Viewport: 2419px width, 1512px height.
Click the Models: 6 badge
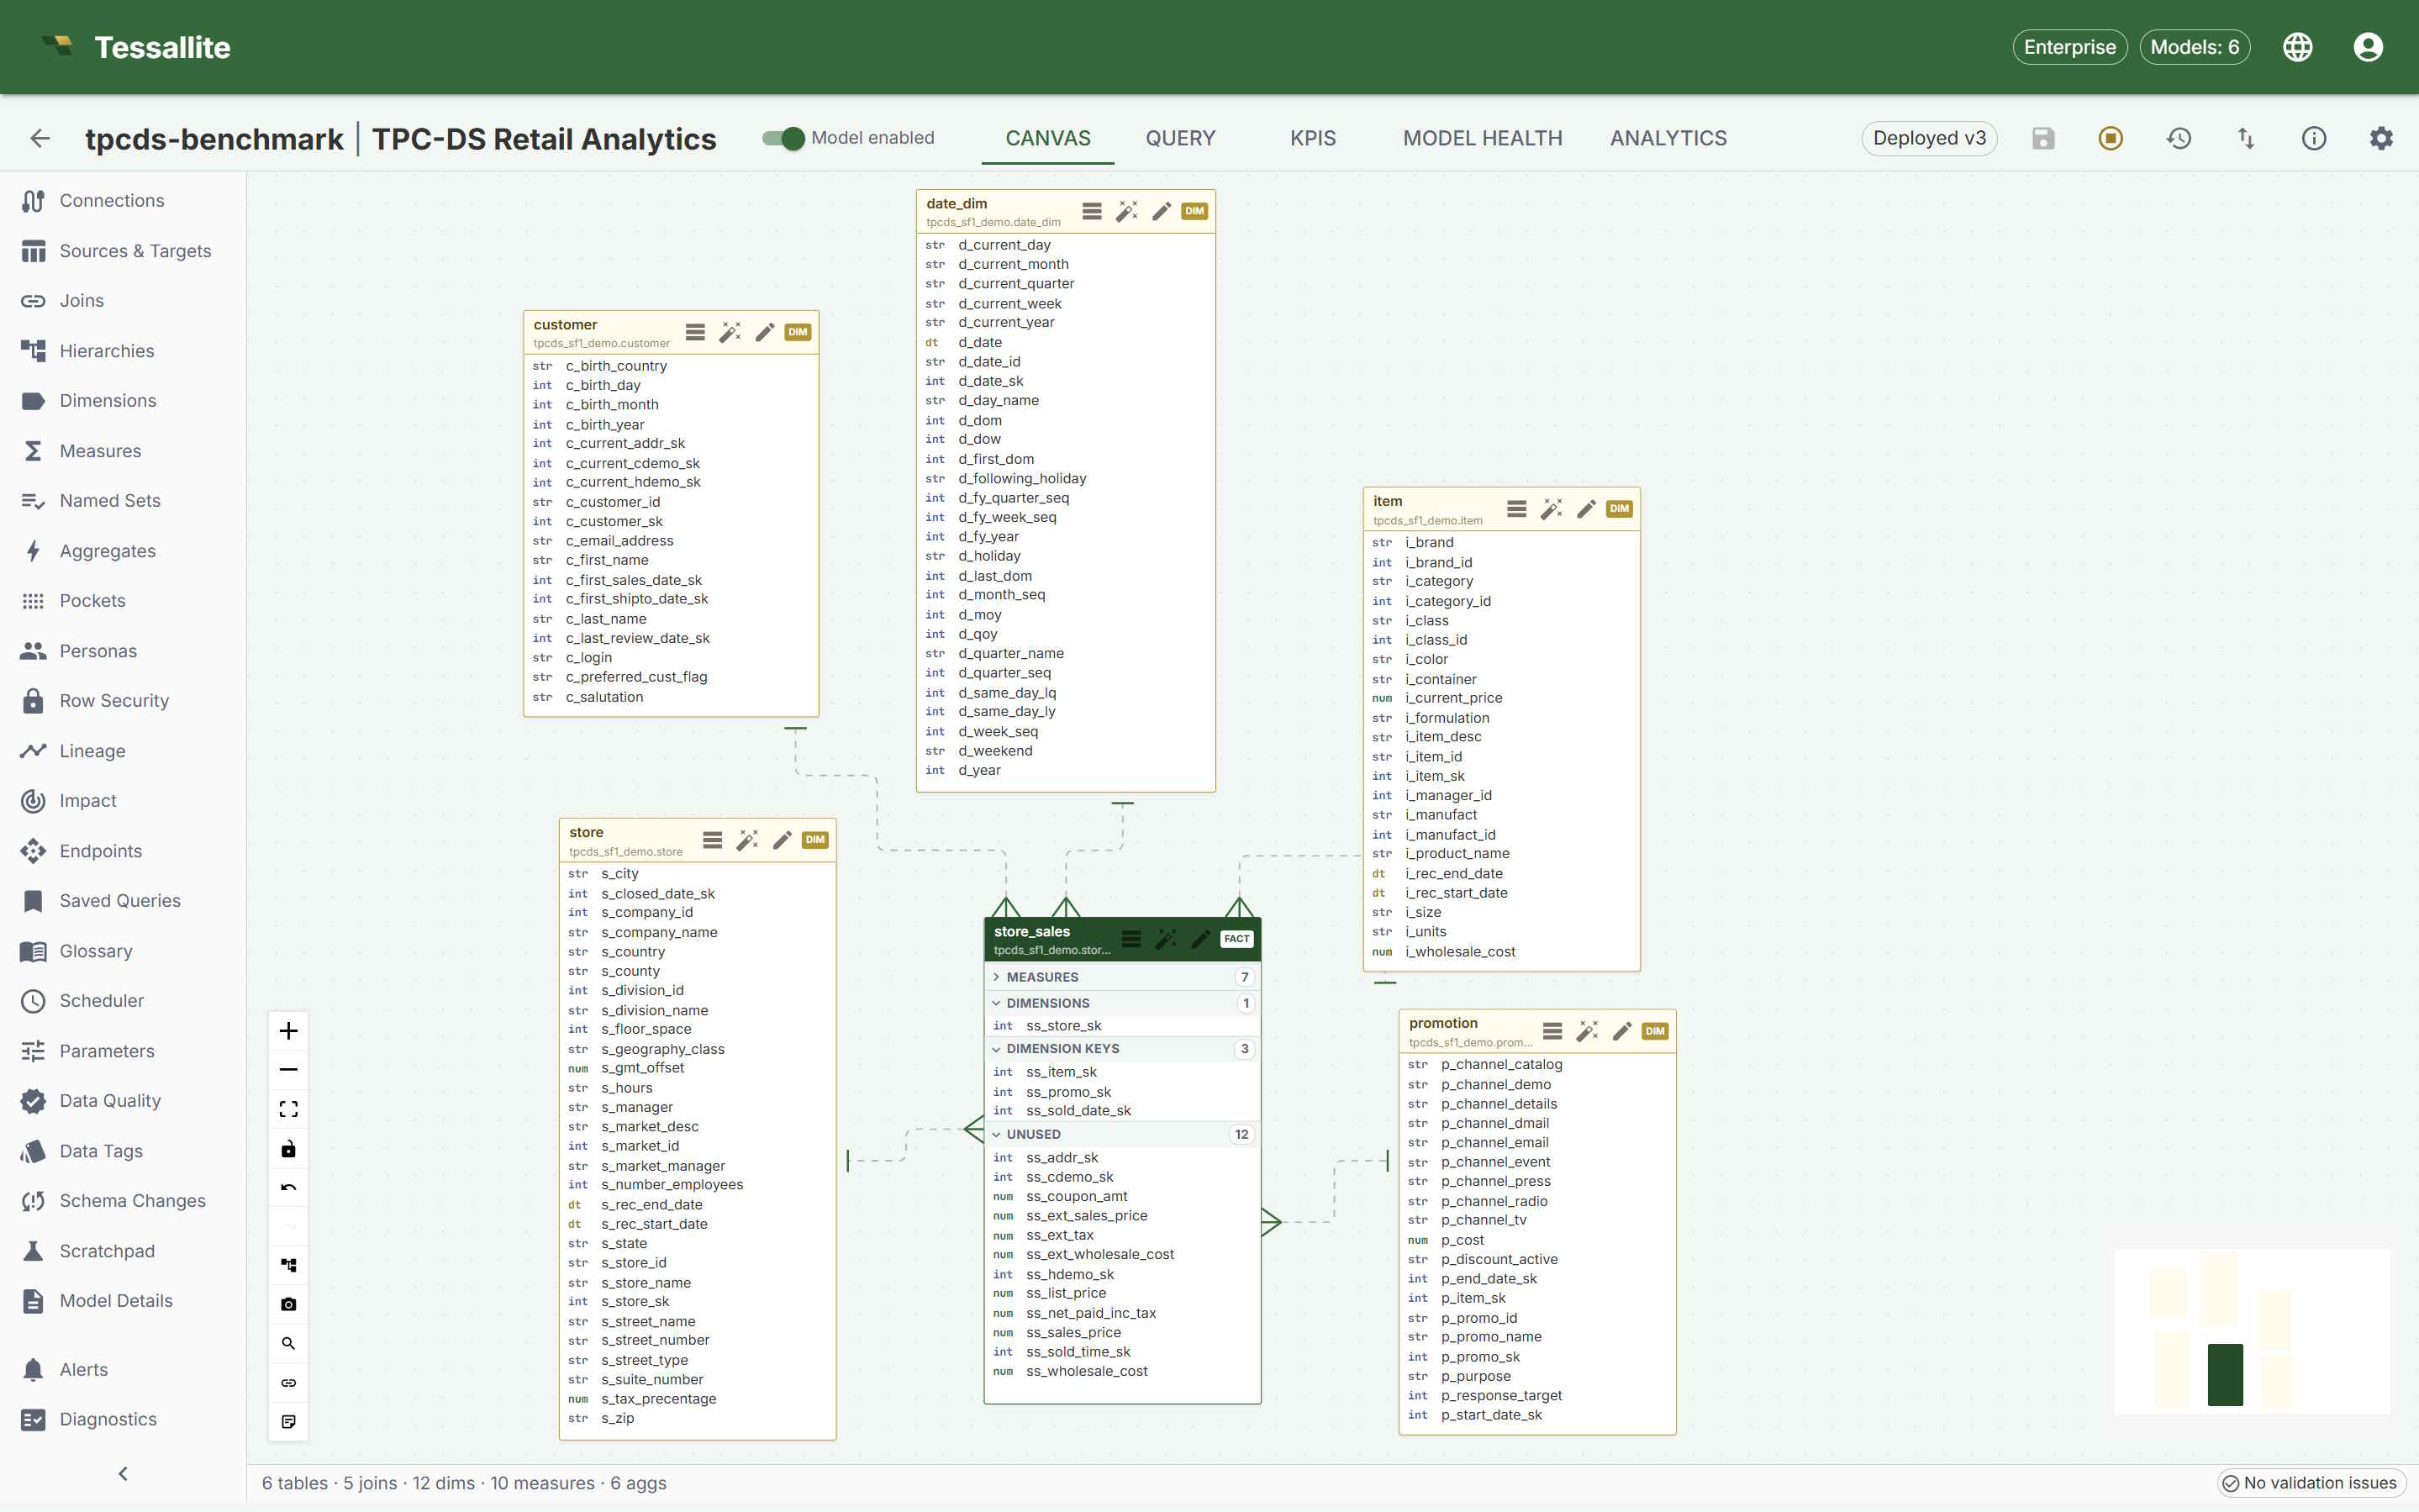(x=2194, y=47)
